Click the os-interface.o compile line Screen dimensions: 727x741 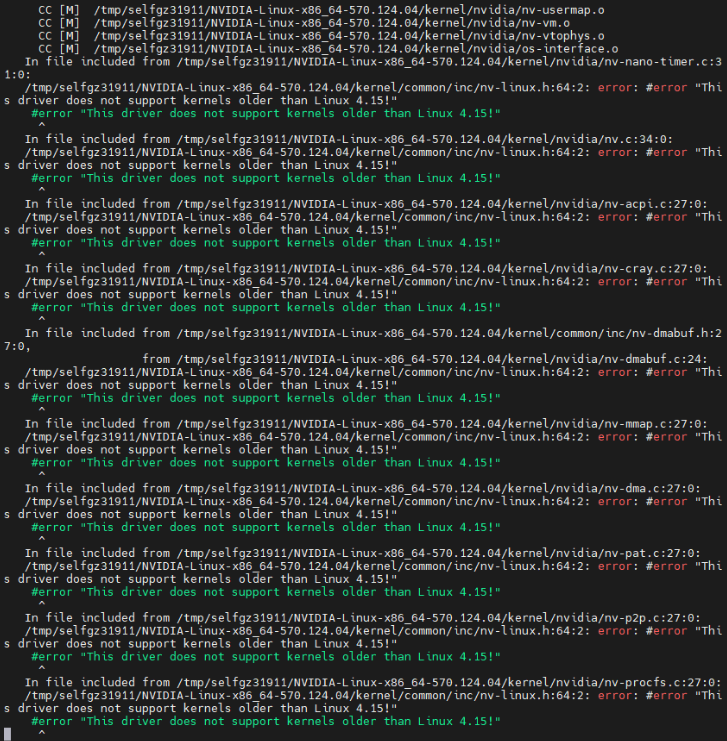[x=328, y=49]
